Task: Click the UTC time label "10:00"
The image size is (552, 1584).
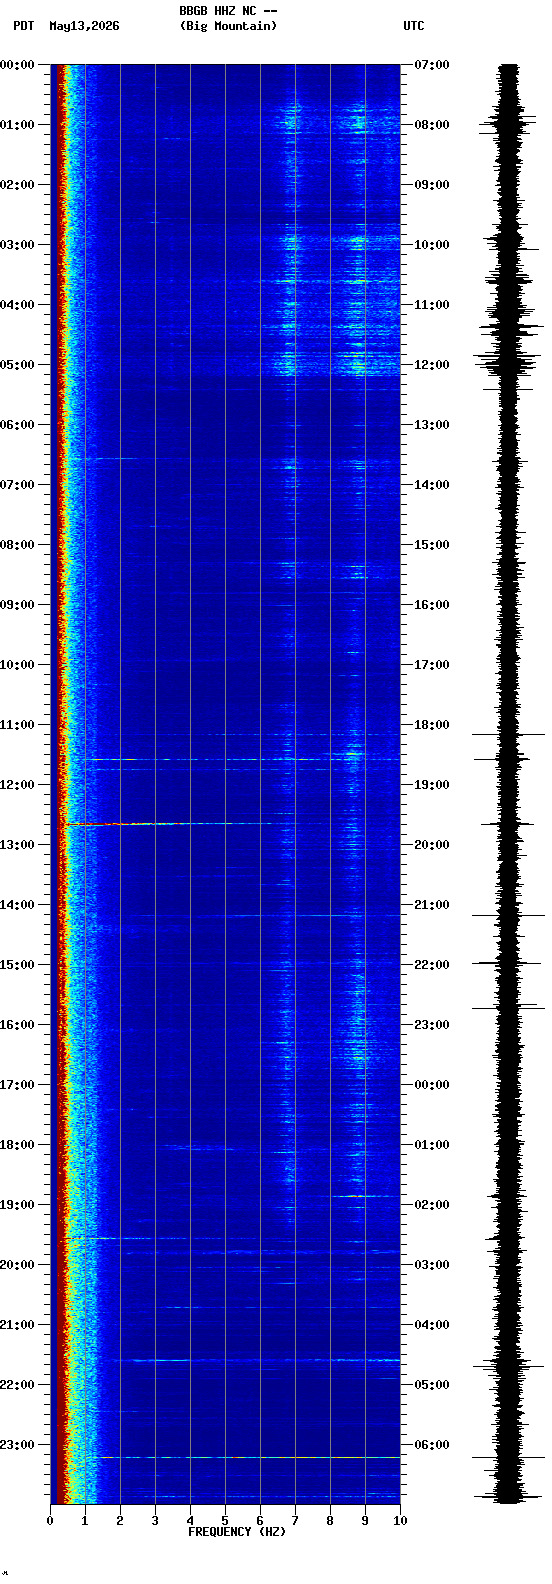Action: pos(432,245)
